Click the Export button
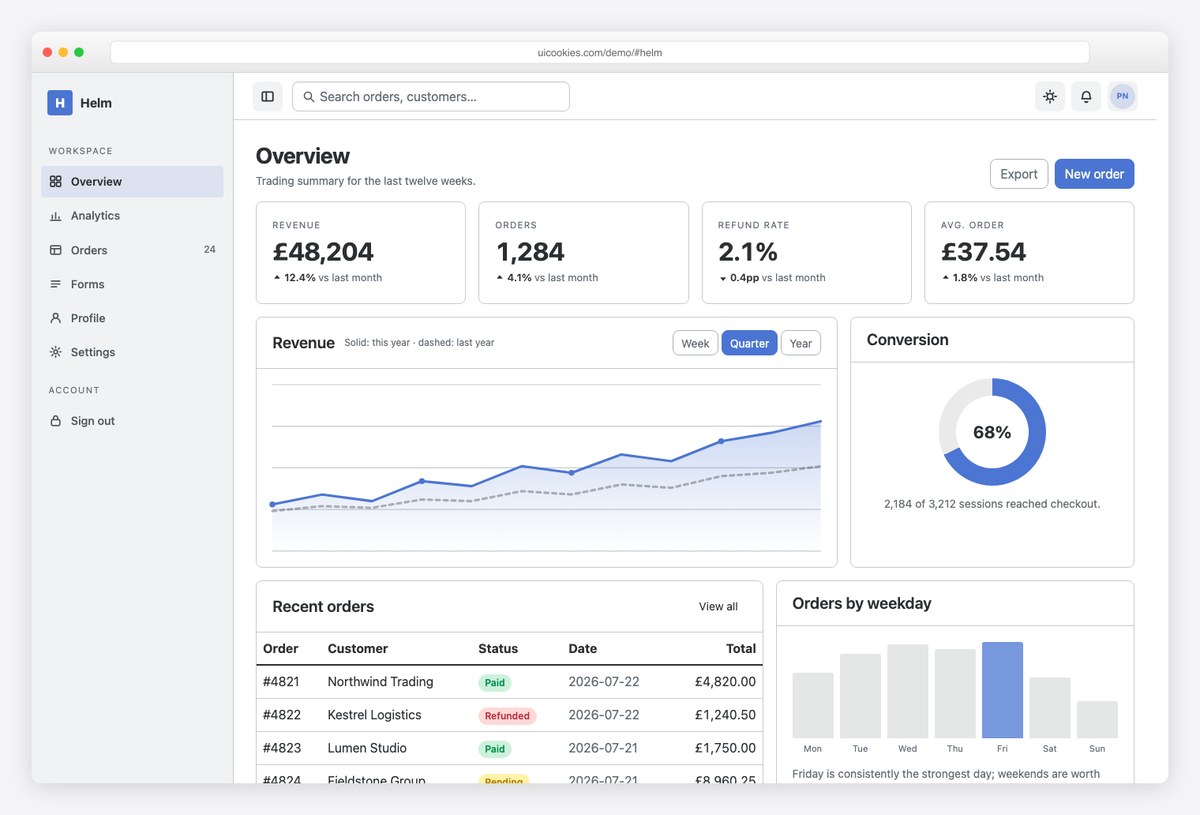This screenshot has height=815, width=1200. [1019, 174]
